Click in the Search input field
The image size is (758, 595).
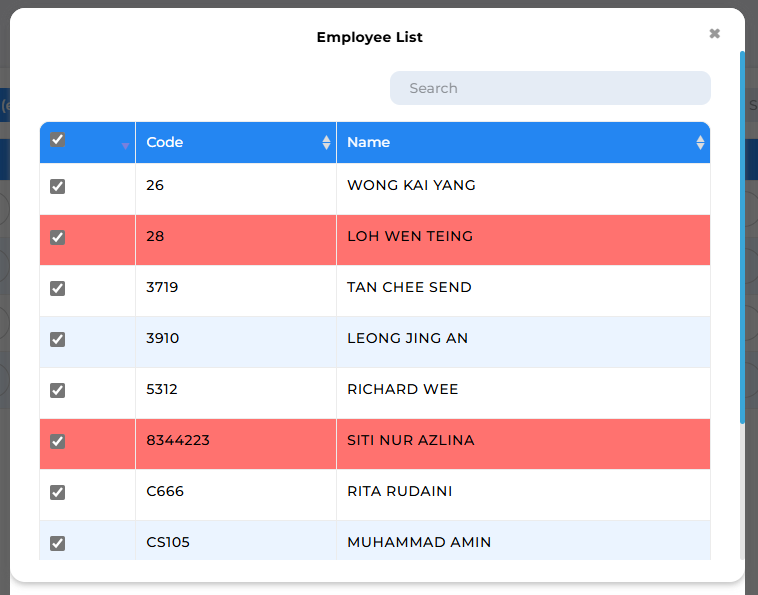550,88
